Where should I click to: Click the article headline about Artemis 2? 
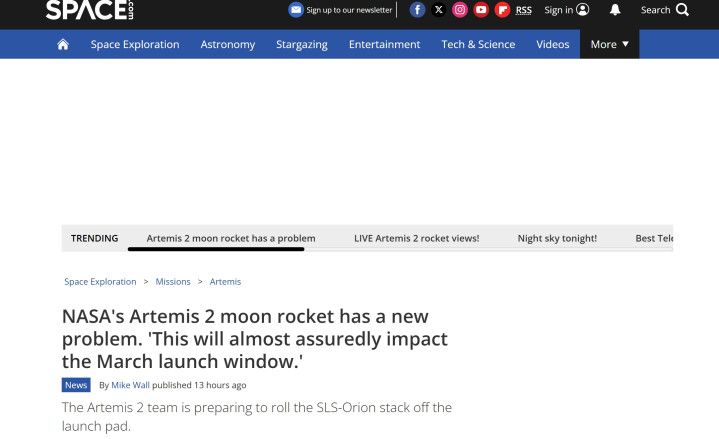tap(254, 339)
